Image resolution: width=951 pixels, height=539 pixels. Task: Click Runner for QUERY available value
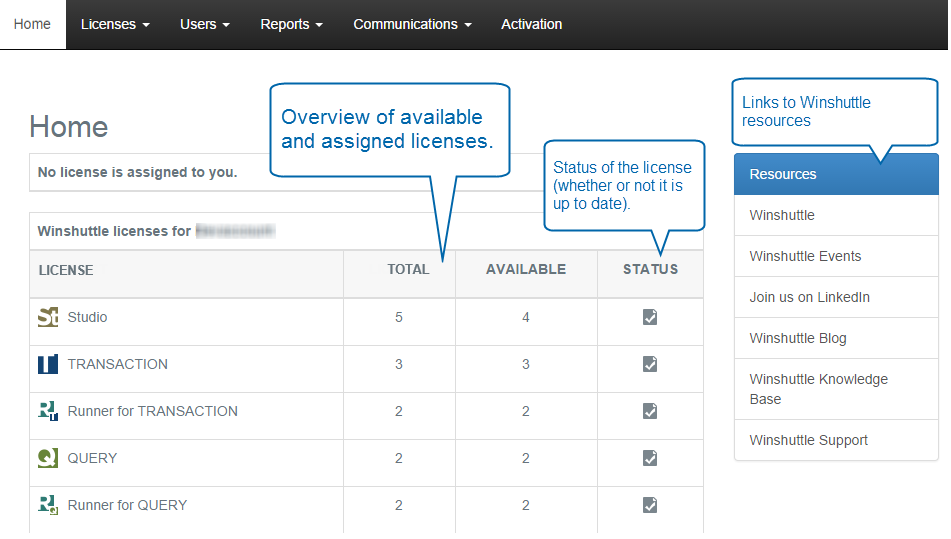click(x=526, y=505)
